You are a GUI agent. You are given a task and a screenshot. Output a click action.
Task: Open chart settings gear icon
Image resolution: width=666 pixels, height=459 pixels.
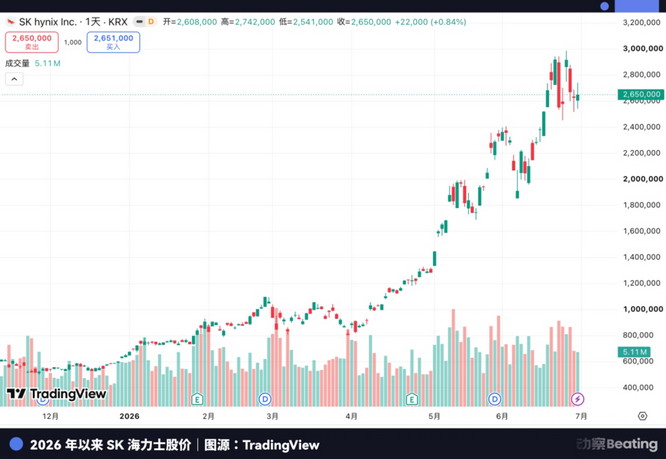(x=643, y=416)
